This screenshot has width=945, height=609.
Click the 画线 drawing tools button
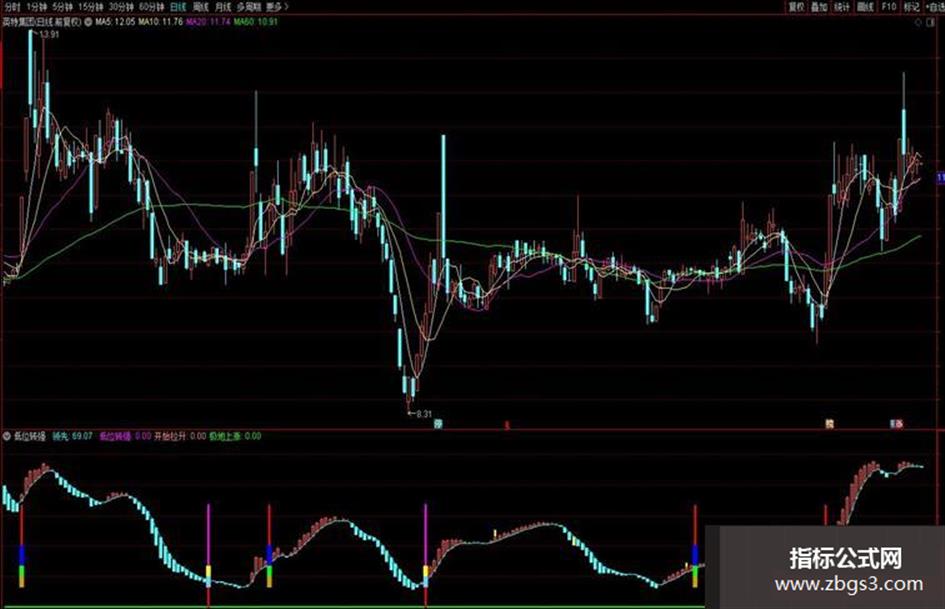point(865,7)
